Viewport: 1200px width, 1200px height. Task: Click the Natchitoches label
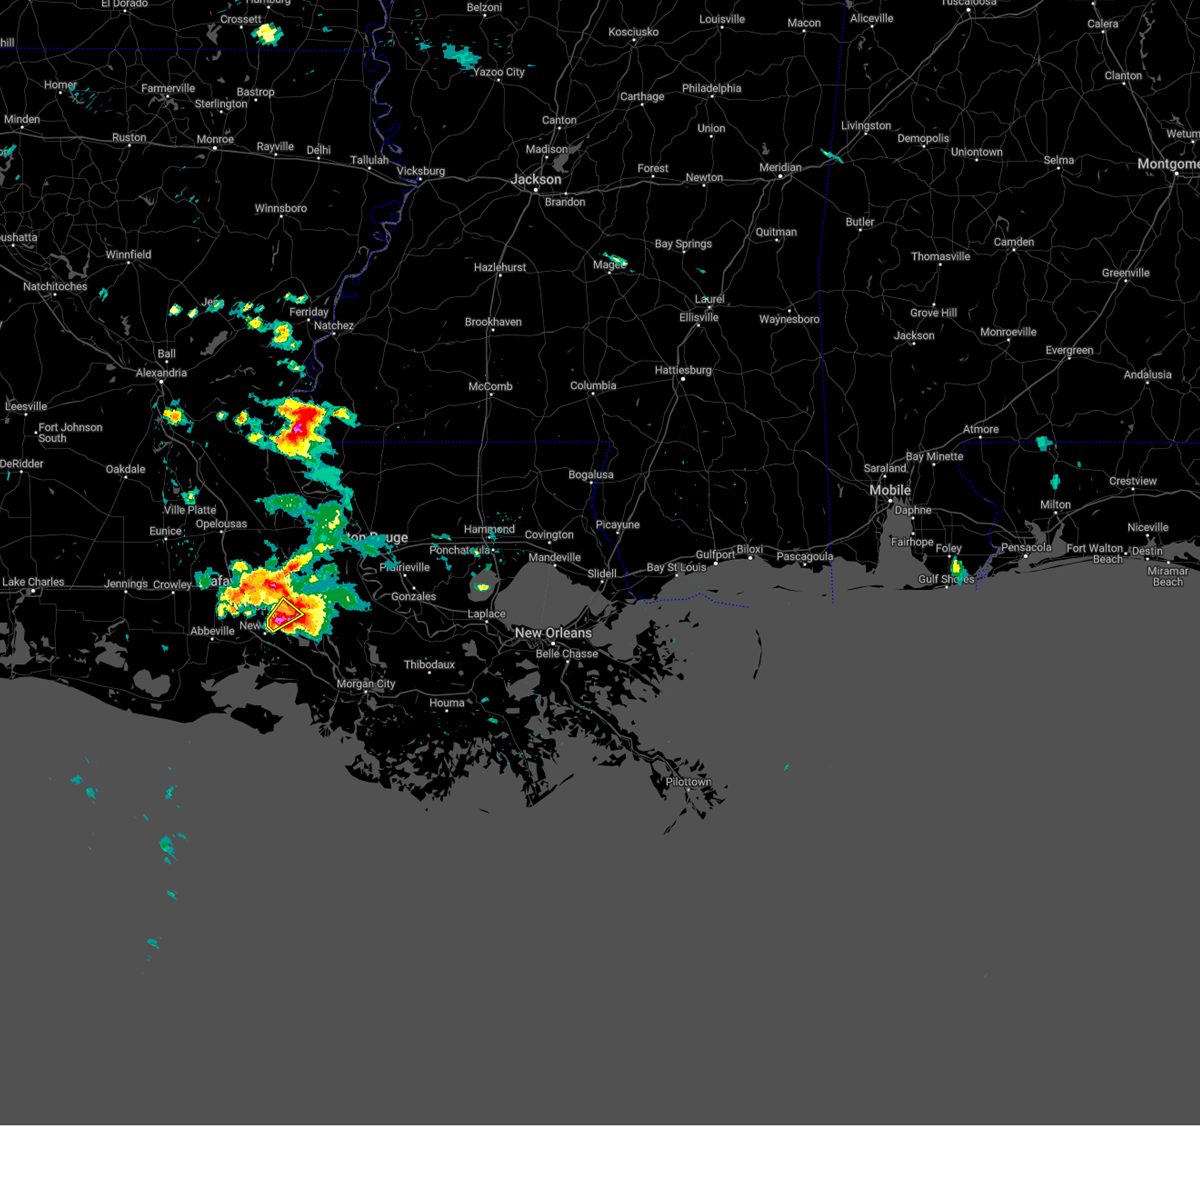pos(55,287)
